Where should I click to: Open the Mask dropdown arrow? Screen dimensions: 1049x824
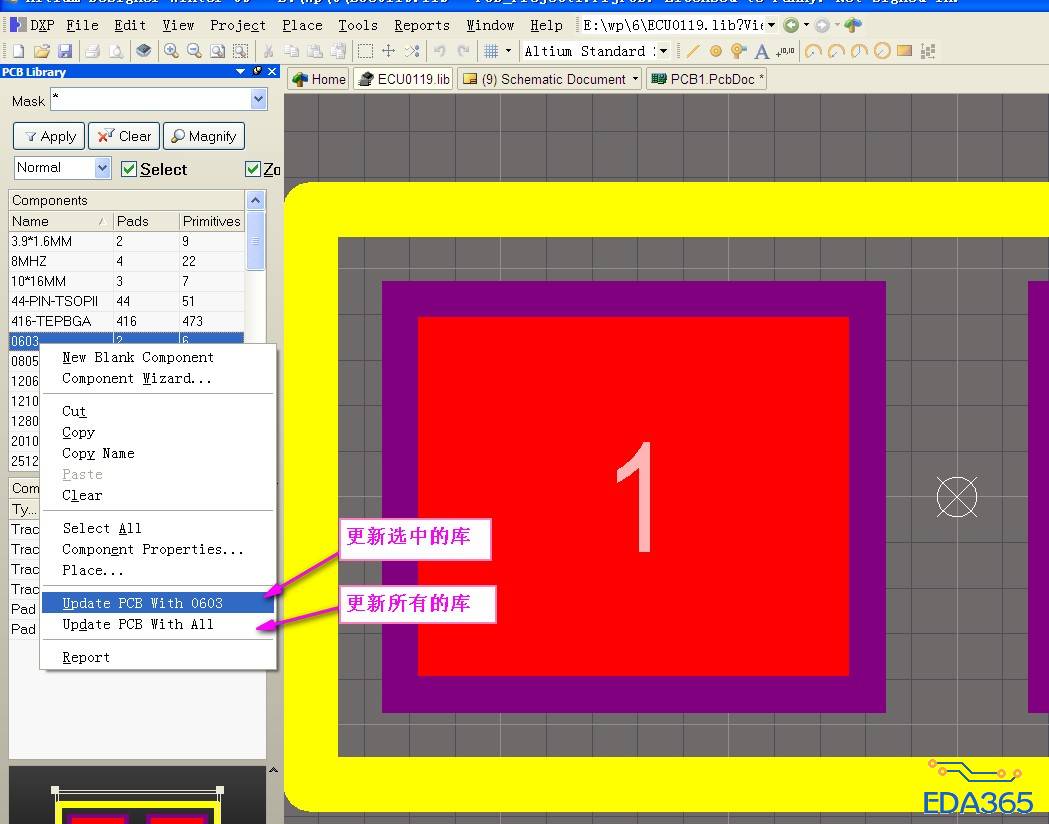coord(259,100)
